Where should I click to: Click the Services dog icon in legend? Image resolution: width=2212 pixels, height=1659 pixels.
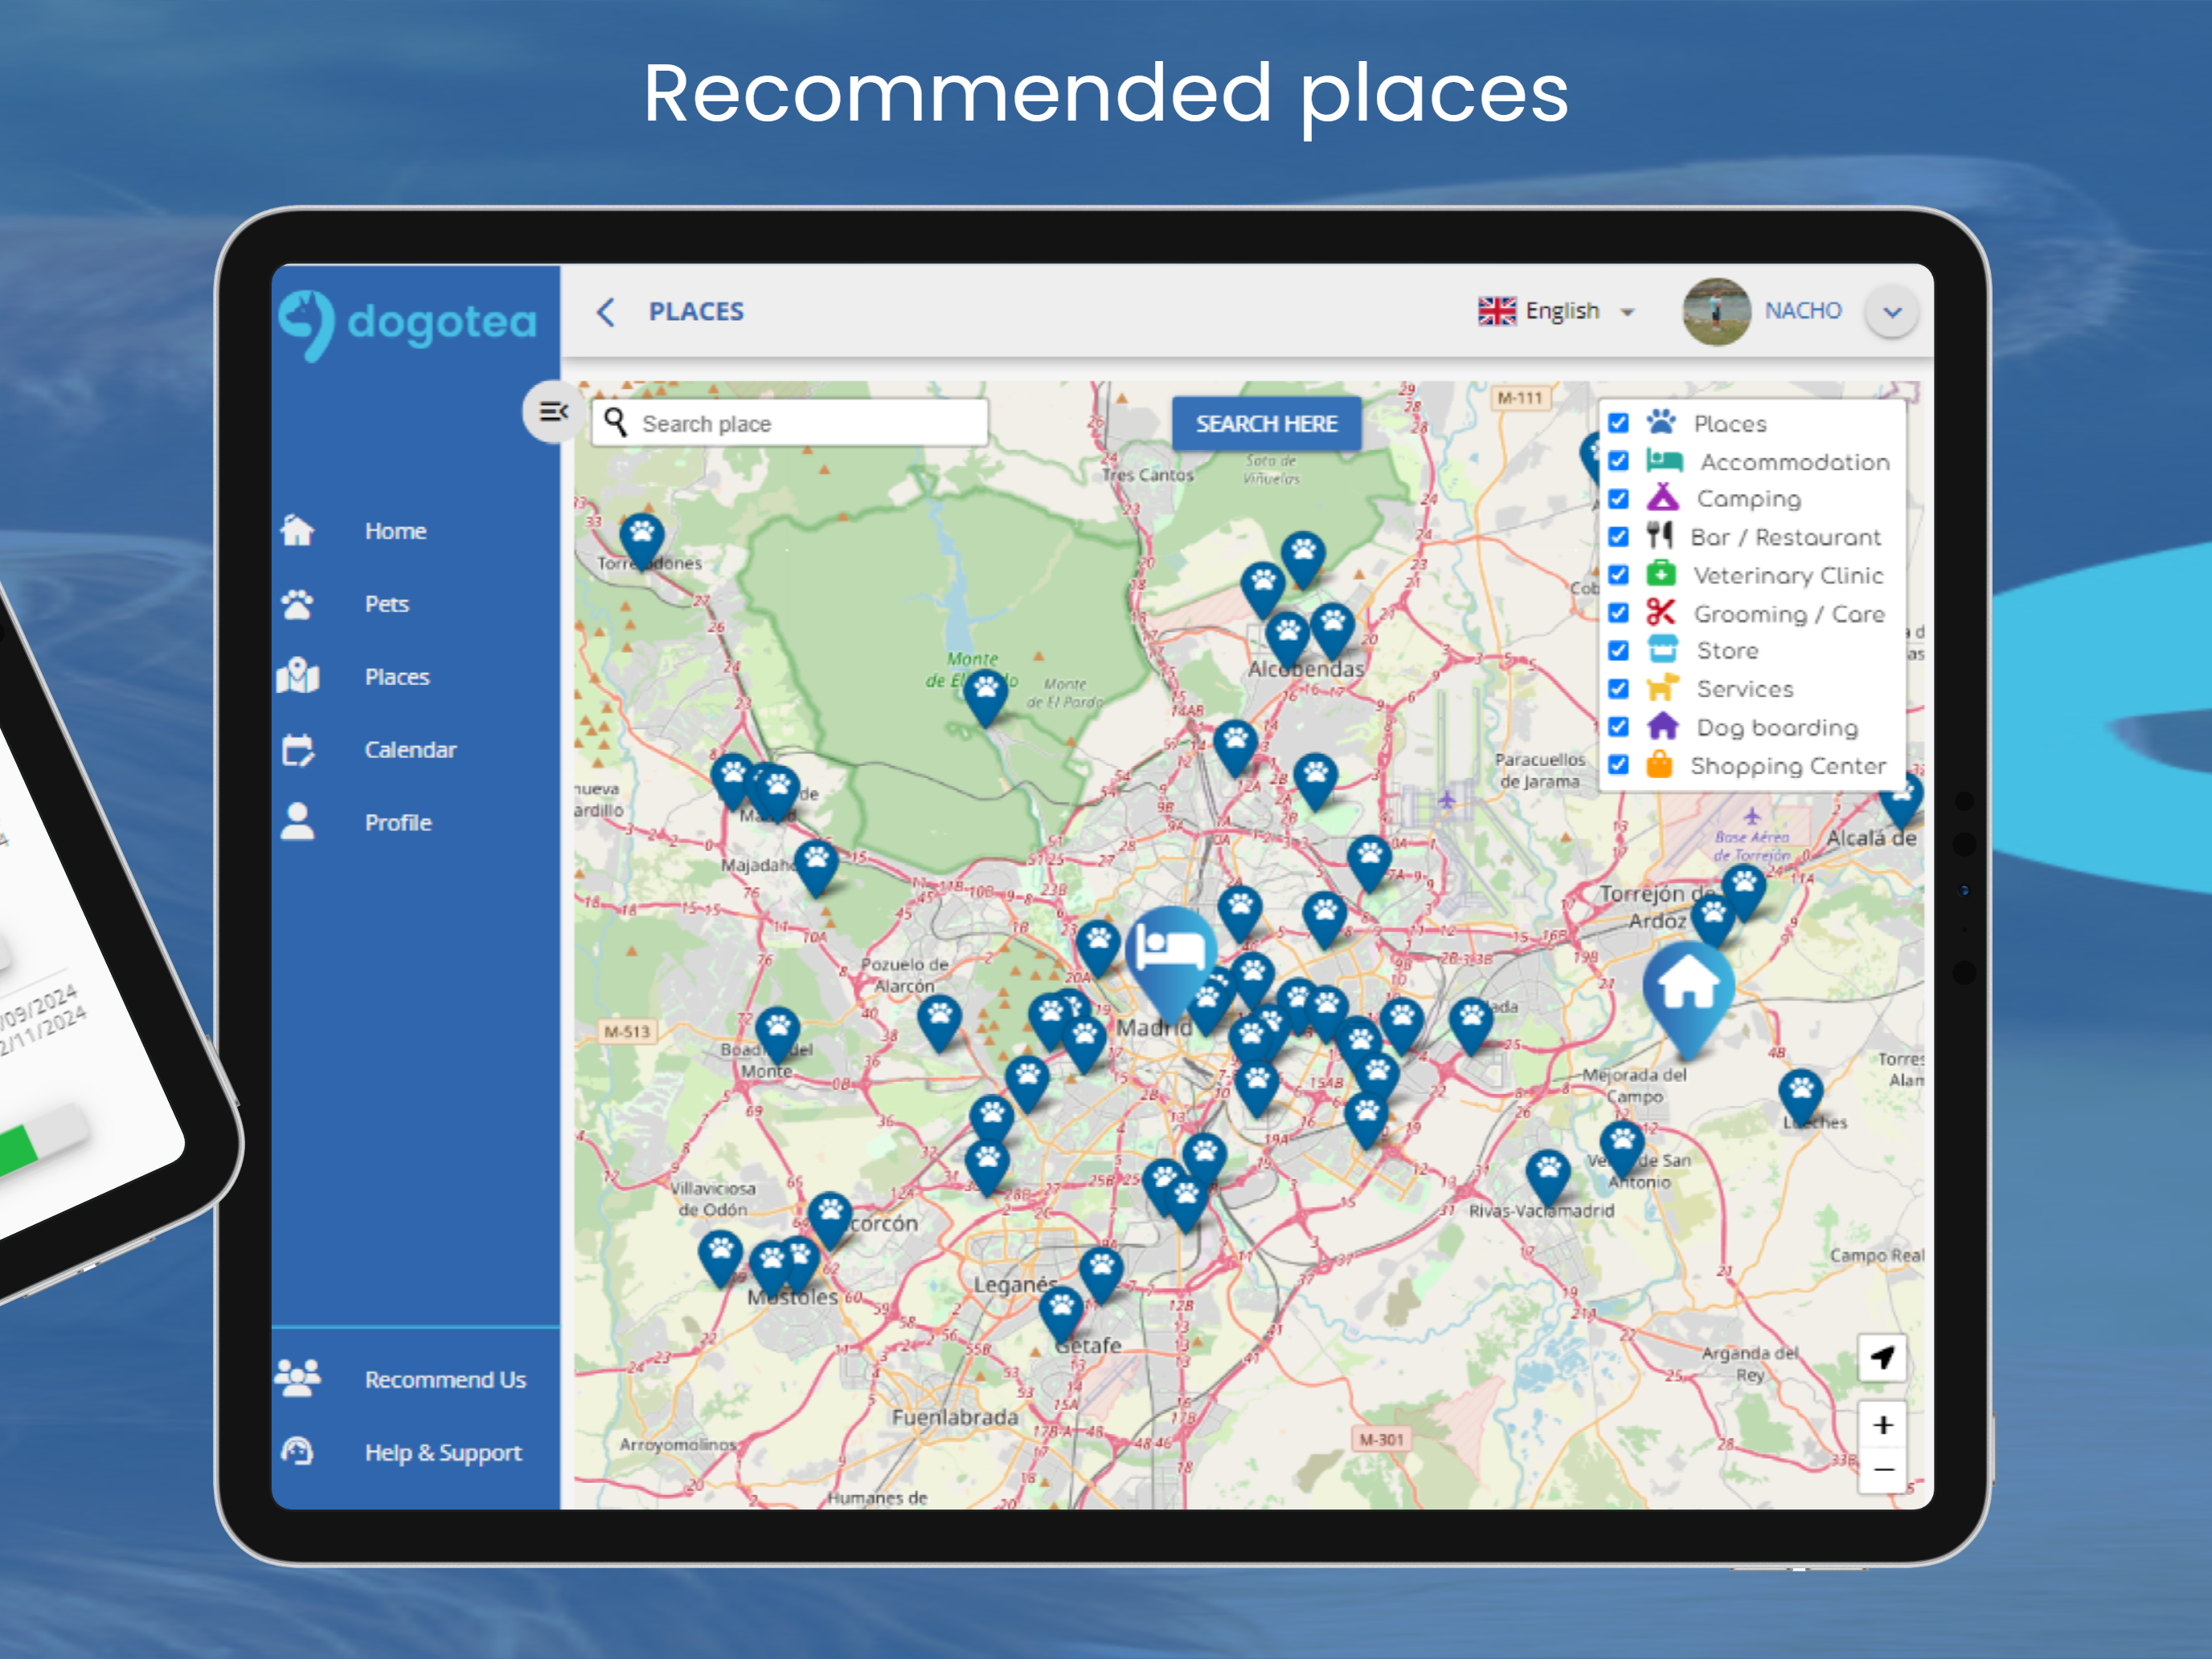[1662, 688]
